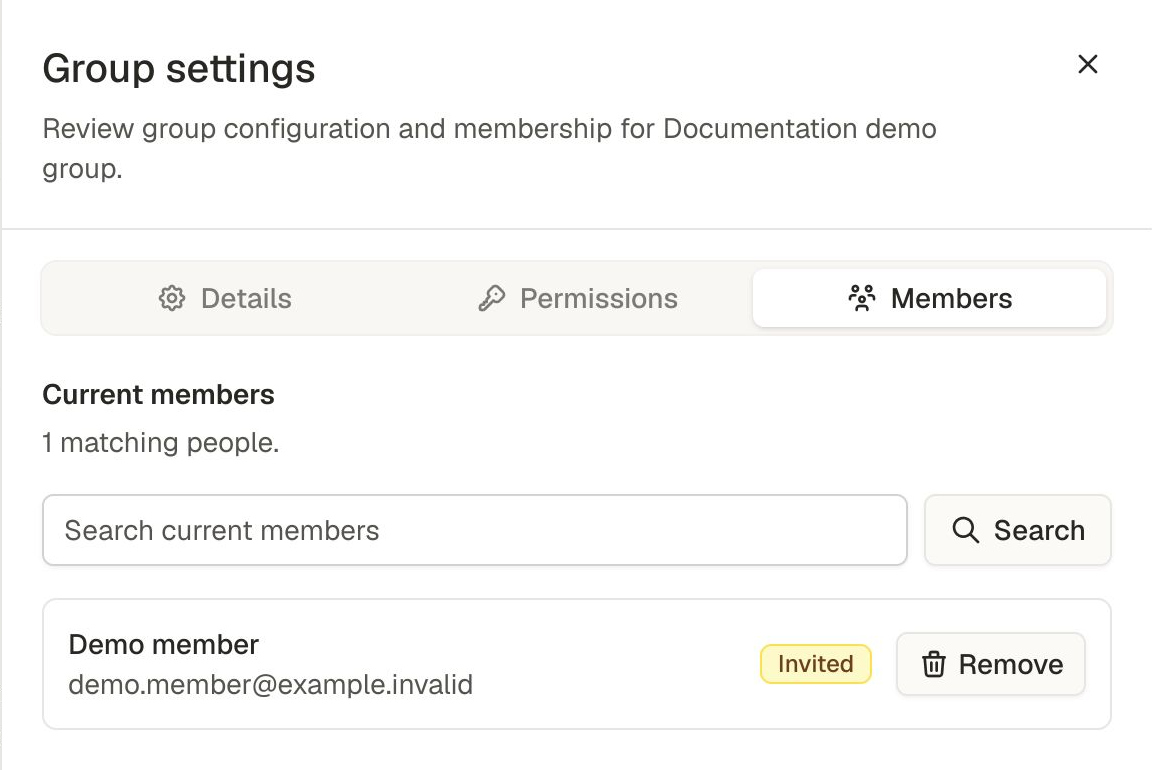The width and height of the screenshot is (1152, 770).
Task: Click the Search button
Action: [1018, 530]
